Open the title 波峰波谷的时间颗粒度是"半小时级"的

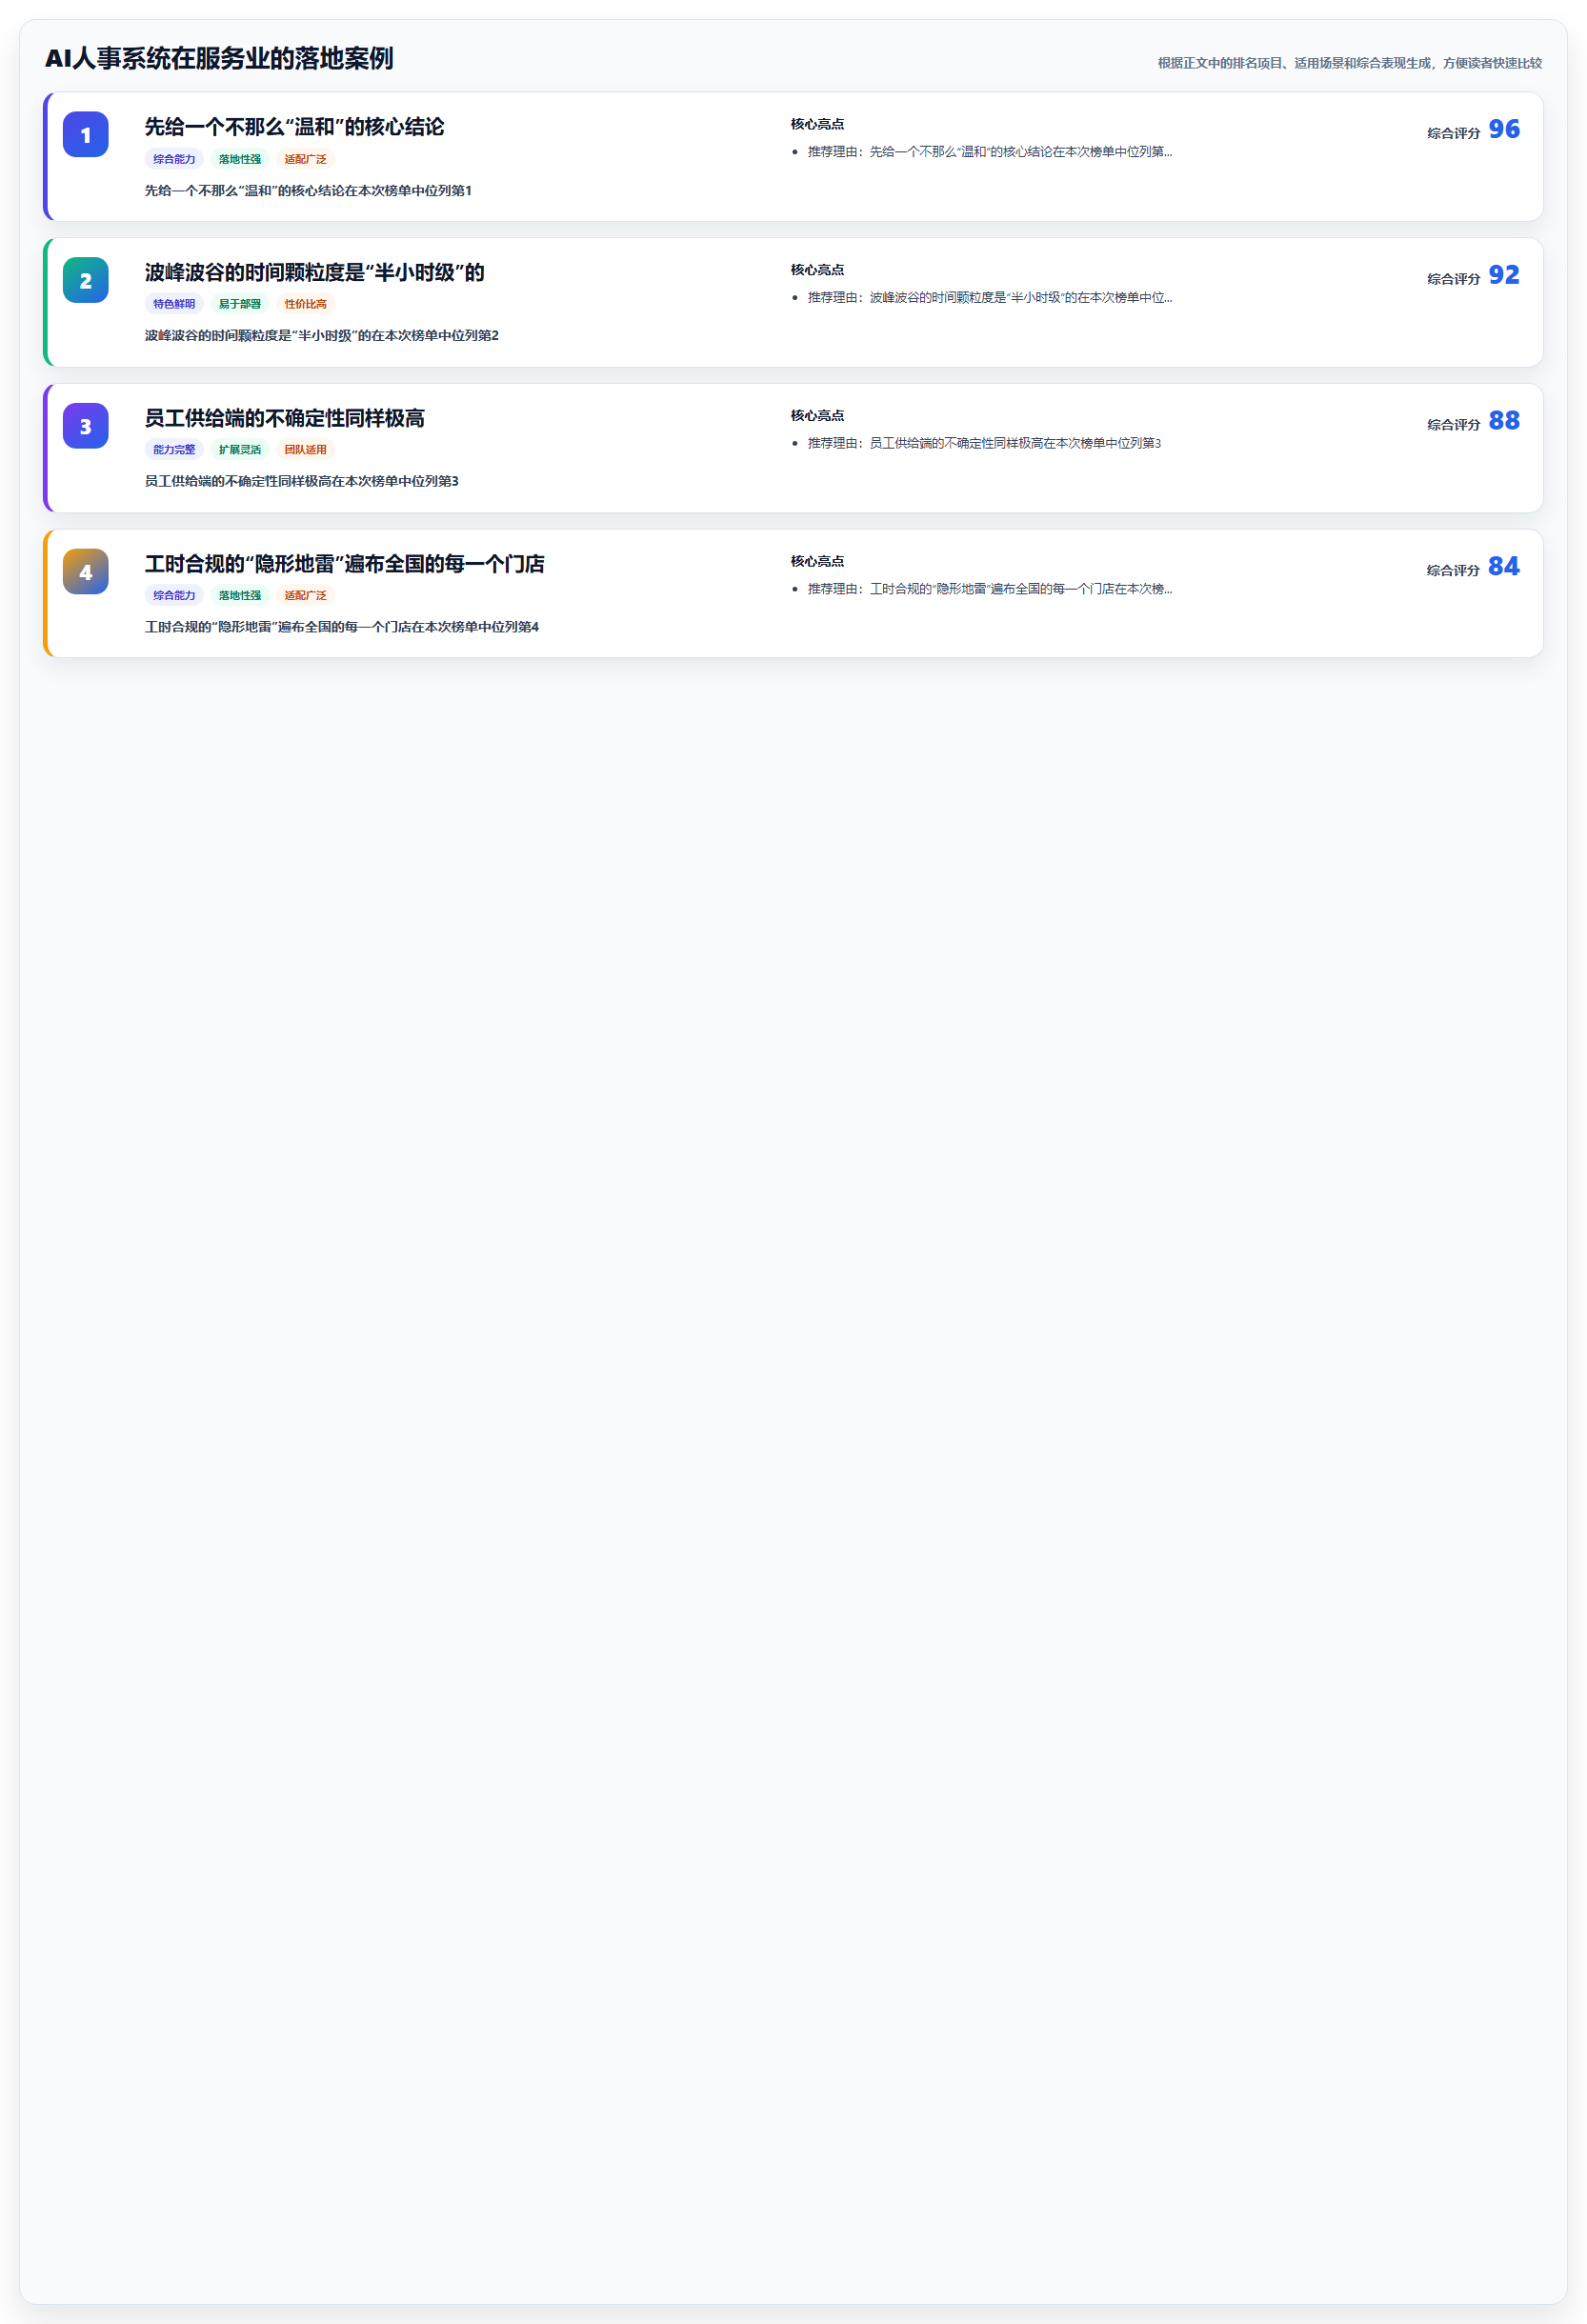click(x=314, y=272)
